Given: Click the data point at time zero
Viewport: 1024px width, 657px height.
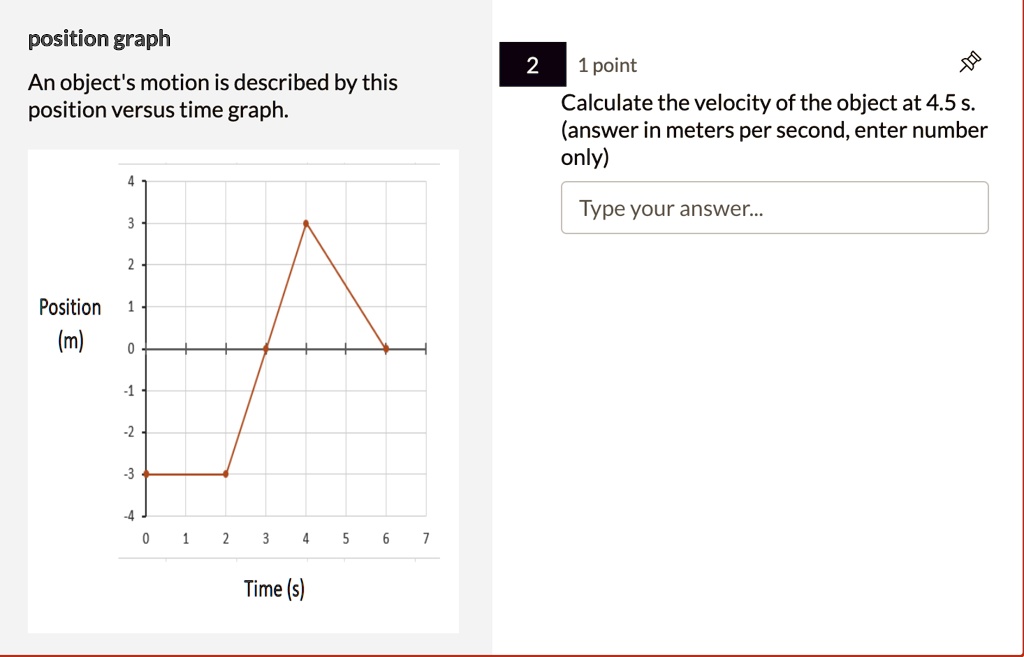Looking at the screenshot, I should click(146, 474).
